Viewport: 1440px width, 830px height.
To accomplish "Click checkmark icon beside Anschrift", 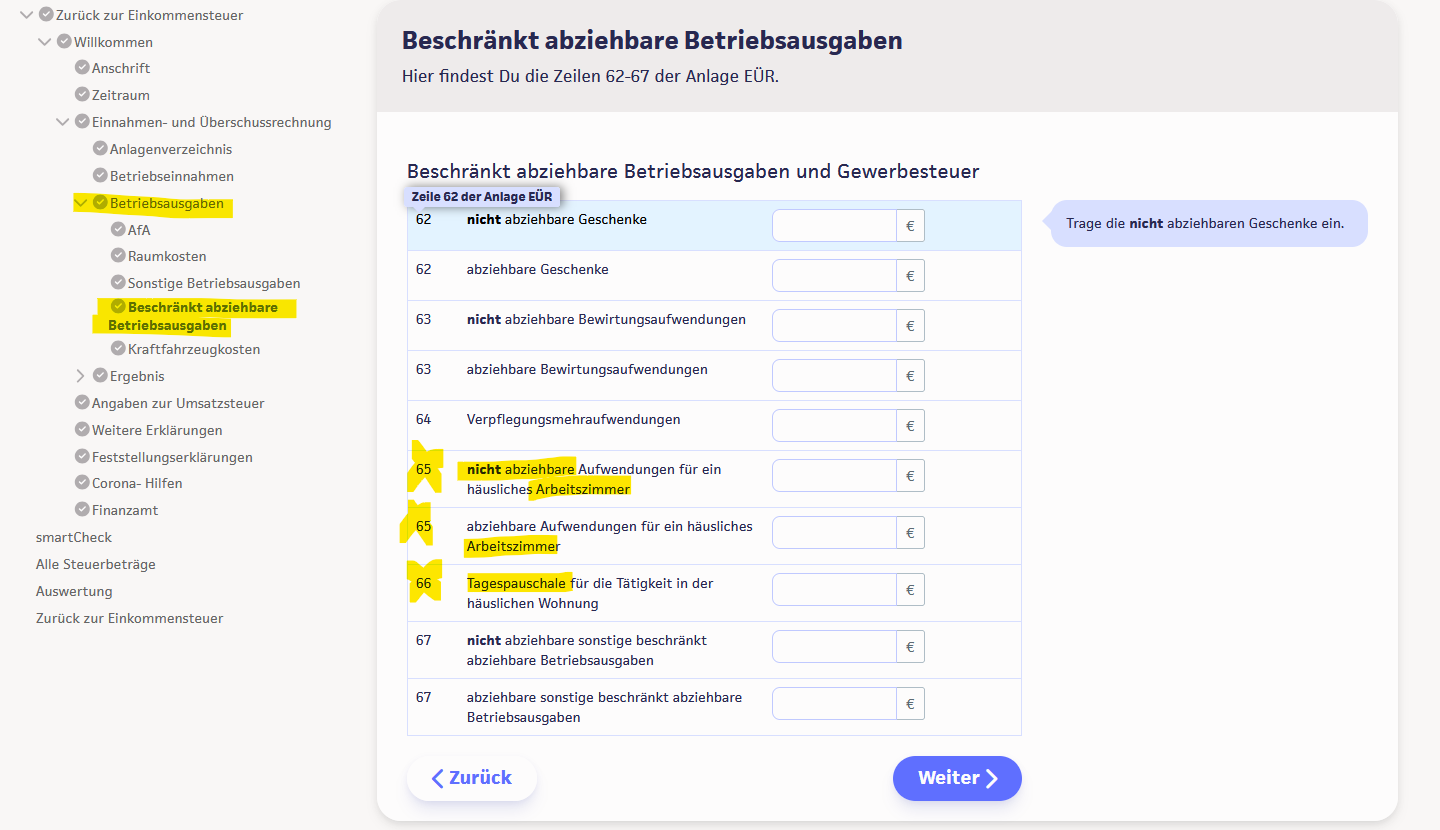I will coord(83,68).
